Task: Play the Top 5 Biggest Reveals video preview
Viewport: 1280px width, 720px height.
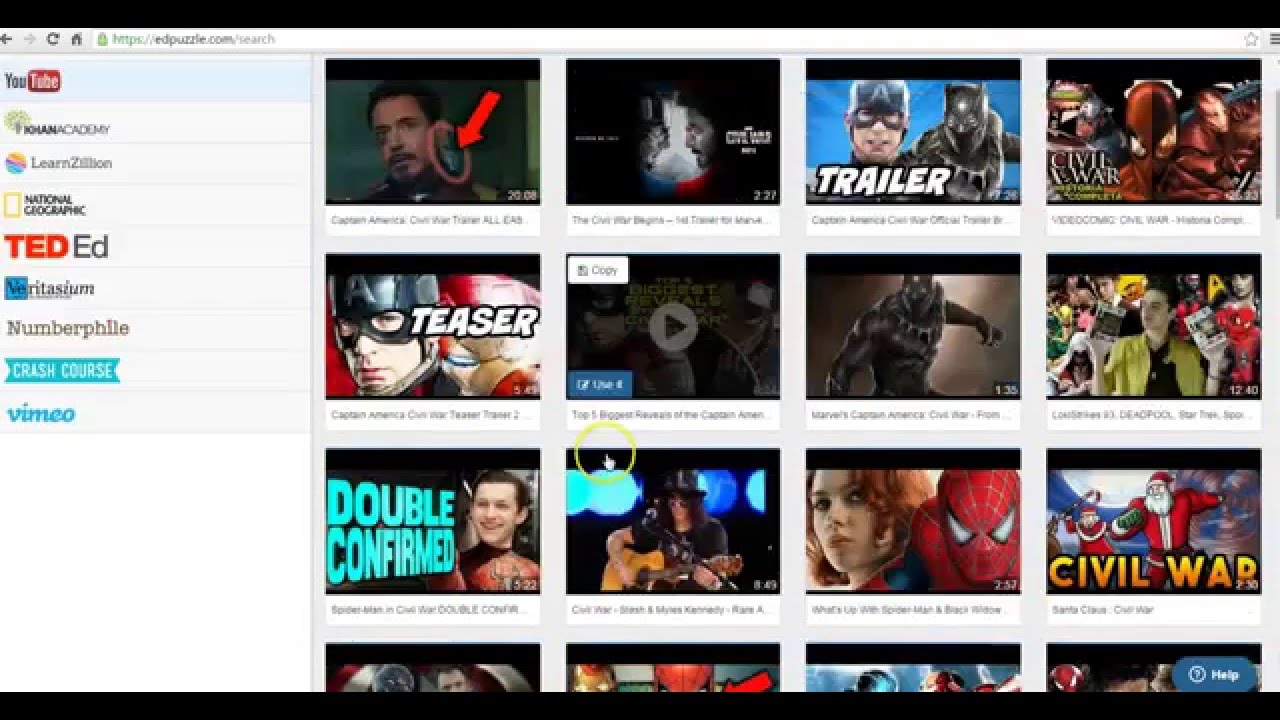Action: point(673,327)
